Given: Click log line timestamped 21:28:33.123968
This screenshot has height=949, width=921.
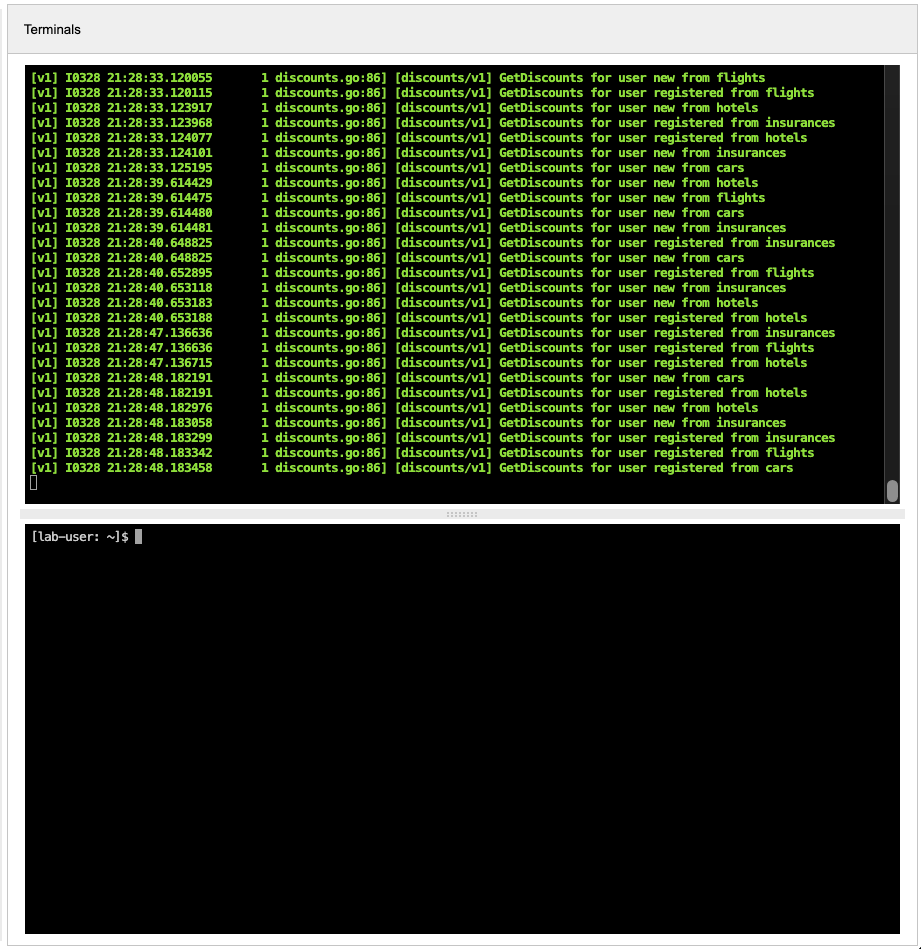Looking at the screenshot, I should point(433,123).
